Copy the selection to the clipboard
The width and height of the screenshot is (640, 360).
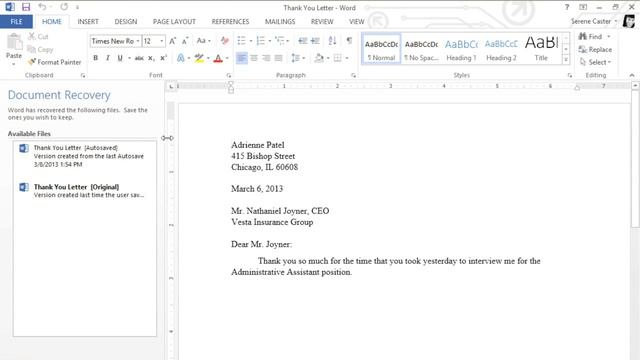tap(40, 49)
